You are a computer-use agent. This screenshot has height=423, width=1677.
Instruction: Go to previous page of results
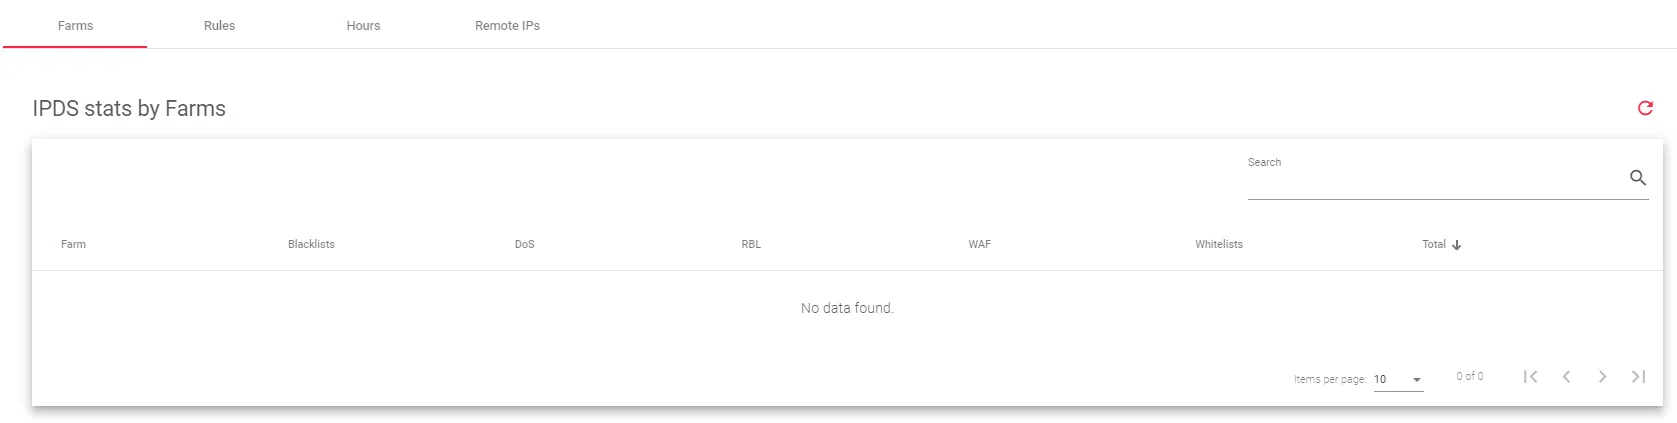pos(1566,377)
